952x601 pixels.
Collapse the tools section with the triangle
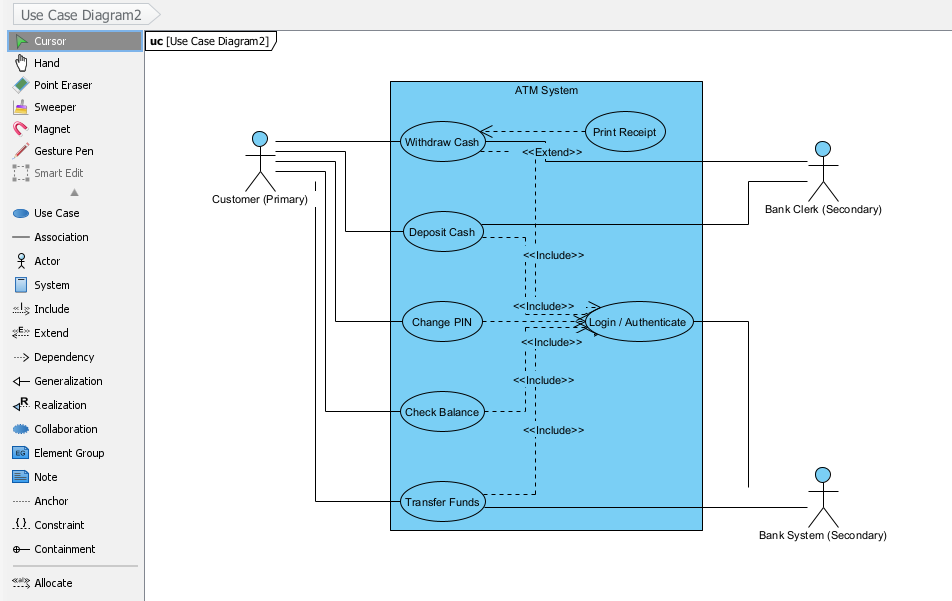(x=75, y=192)
